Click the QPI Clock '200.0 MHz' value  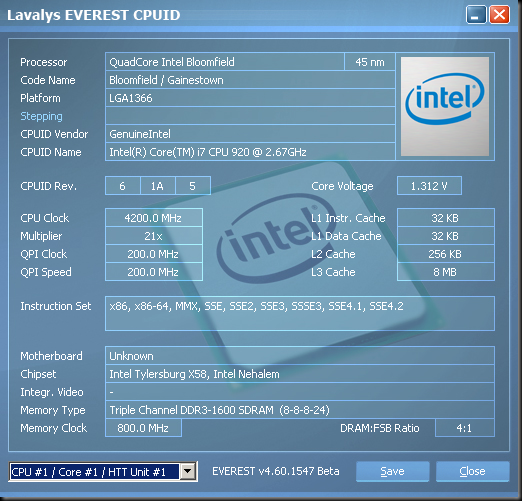tap(154, 254)
